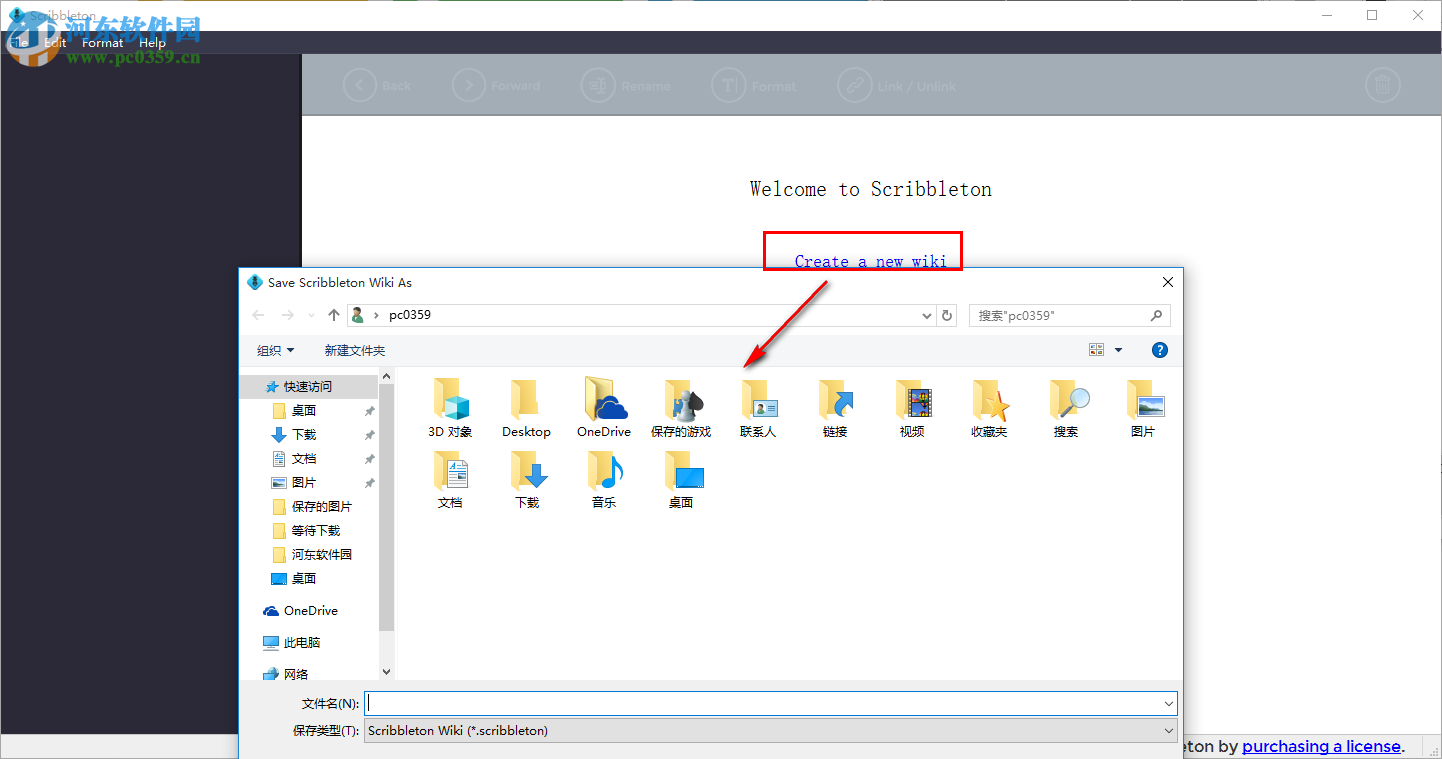Click Back in the Scribbleton toolbar
Image resolution: width=1442 pixels, height=759 pixels.
[x=377, y=86]
